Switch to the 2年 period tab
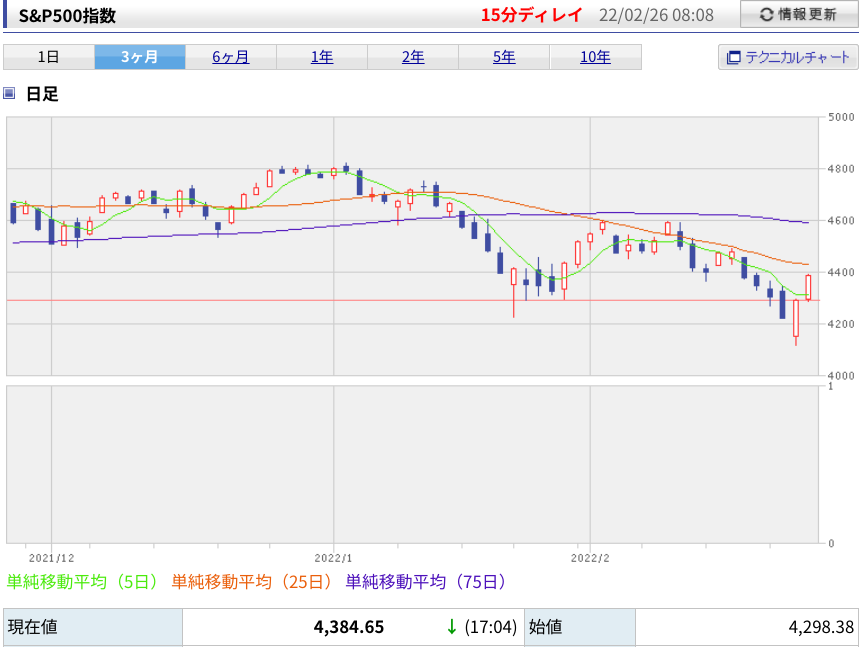Image resolution: width=860 pixels, height=647 pixels. tap(413, 57)
